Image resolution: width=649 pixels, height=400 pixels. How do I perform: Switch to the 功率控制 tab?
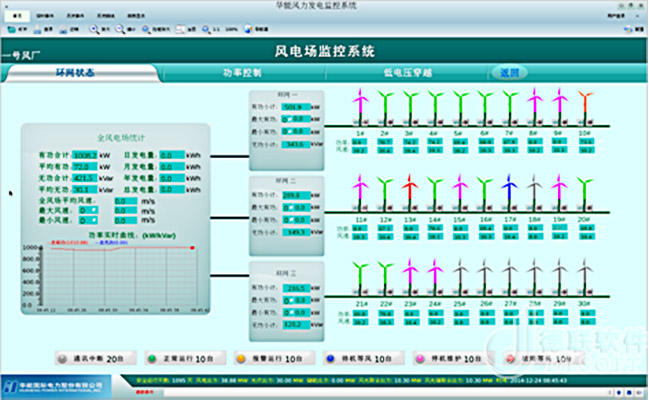(x=241, y=73)
